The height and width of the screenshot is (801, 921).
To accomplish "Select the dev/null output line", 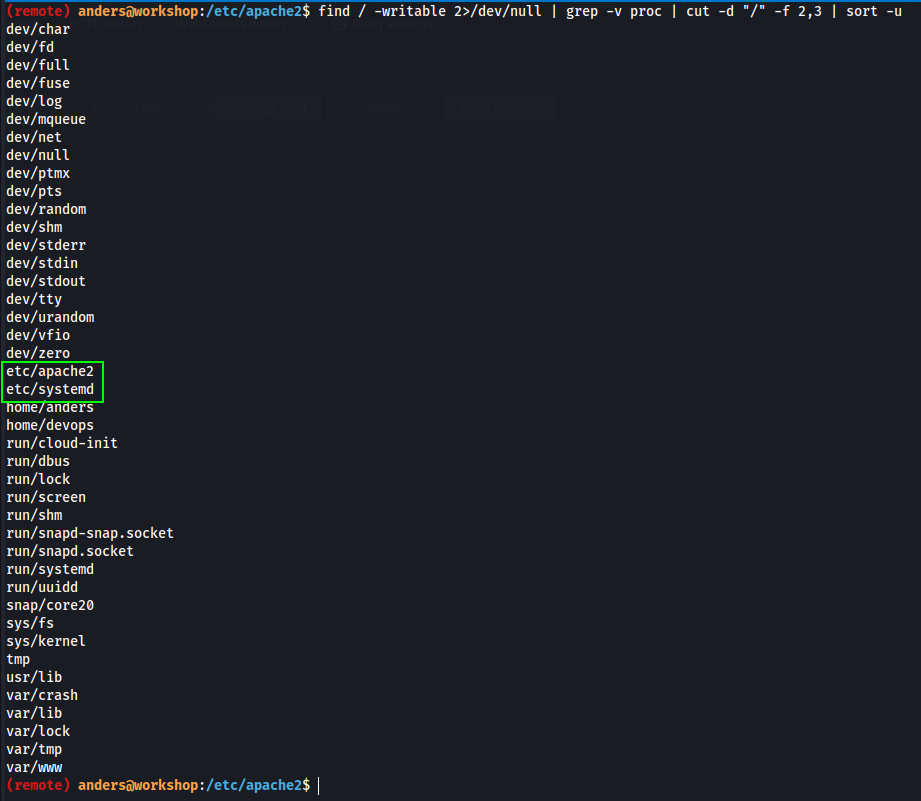I will point(38,155).
